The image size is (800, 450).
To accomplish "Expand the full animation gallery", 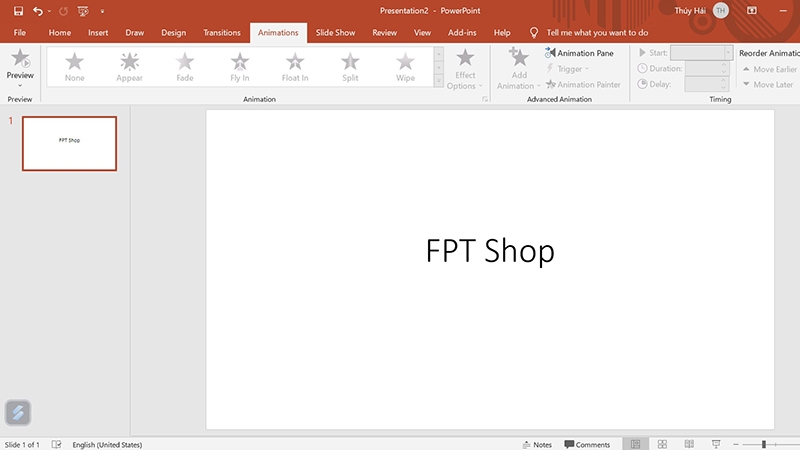I will (x=439, y=80).
